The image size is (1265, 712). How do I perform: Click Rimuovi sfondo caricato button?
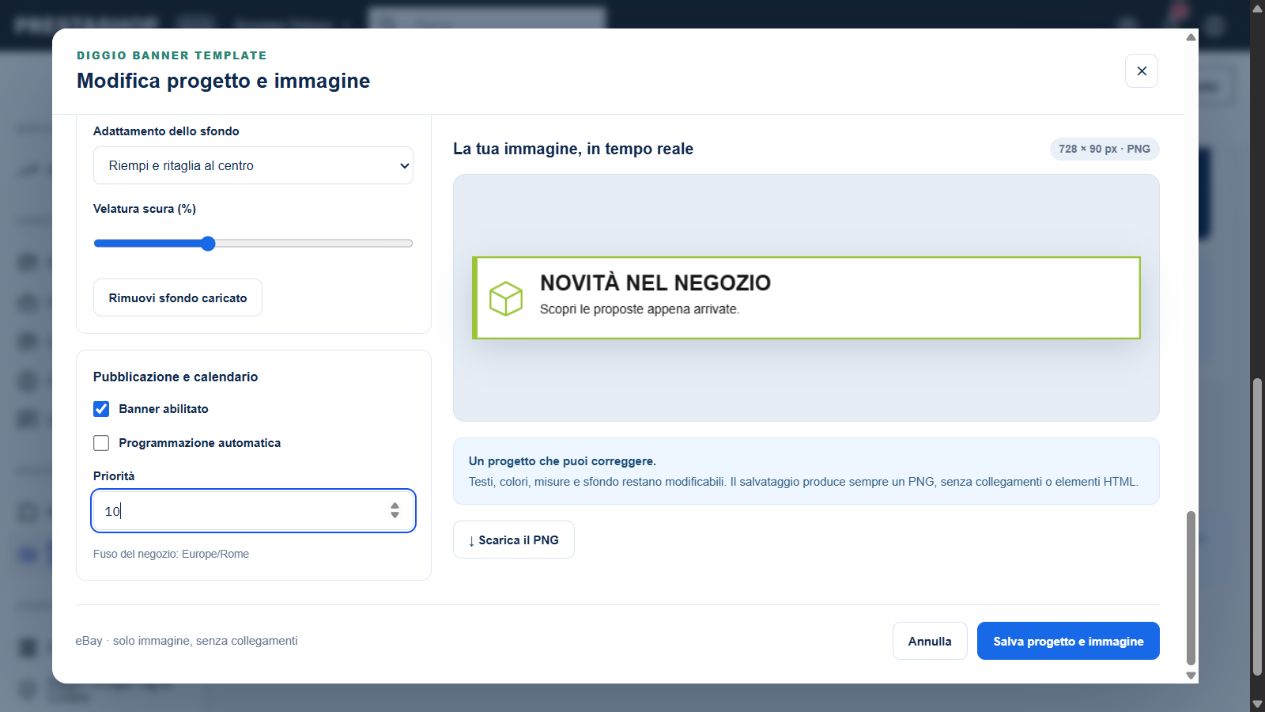[178, 298]
